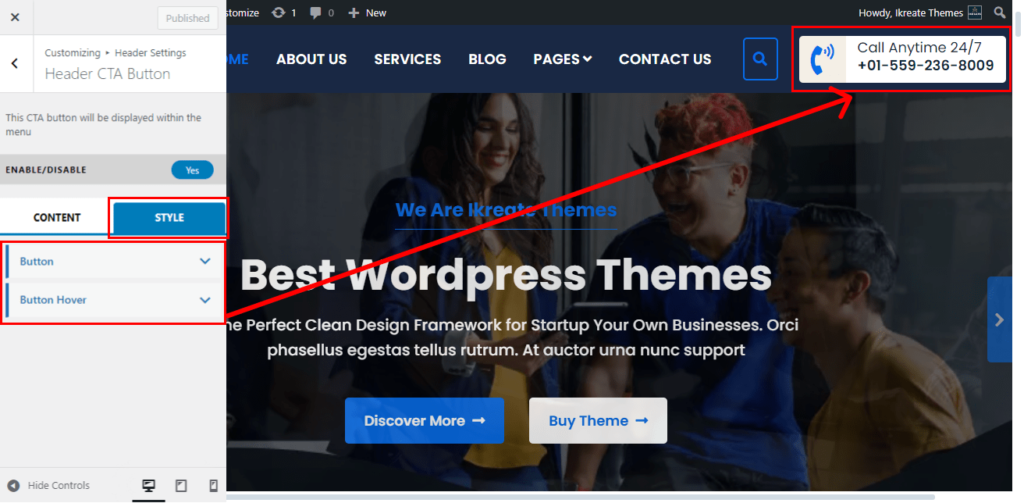Switch to desktop preview device icon
Viewport: 1024px width, 503px height.
pos(148,485)
